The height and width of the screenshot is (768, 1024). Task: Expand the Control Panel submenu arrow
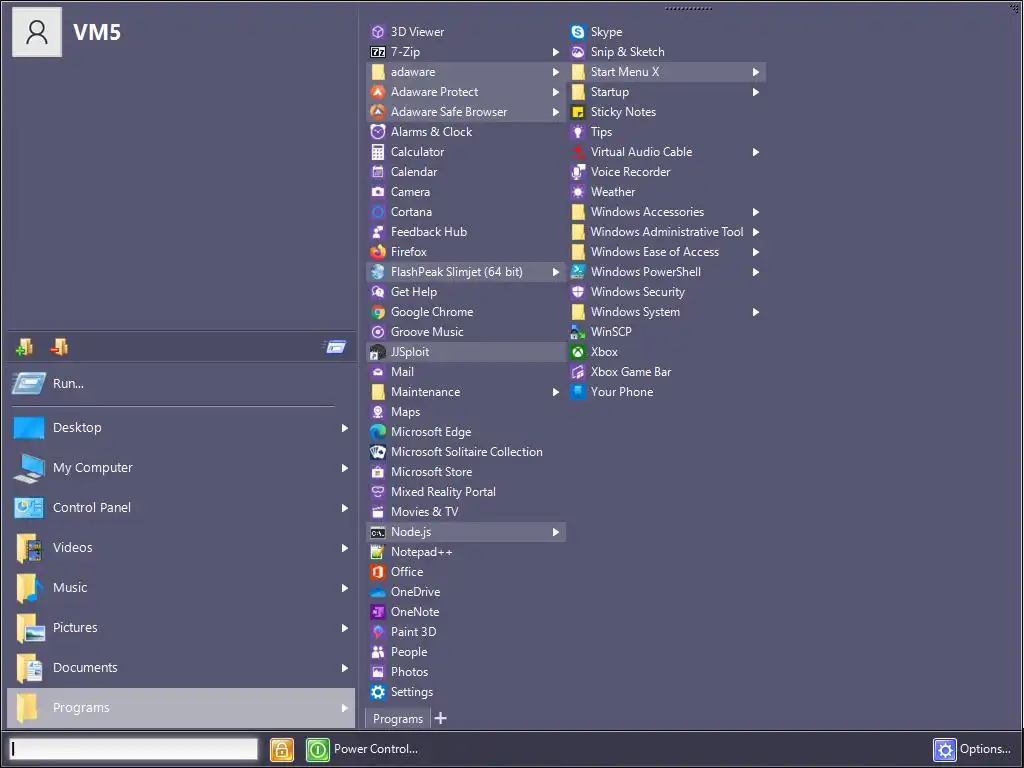(x=345, y=508)
